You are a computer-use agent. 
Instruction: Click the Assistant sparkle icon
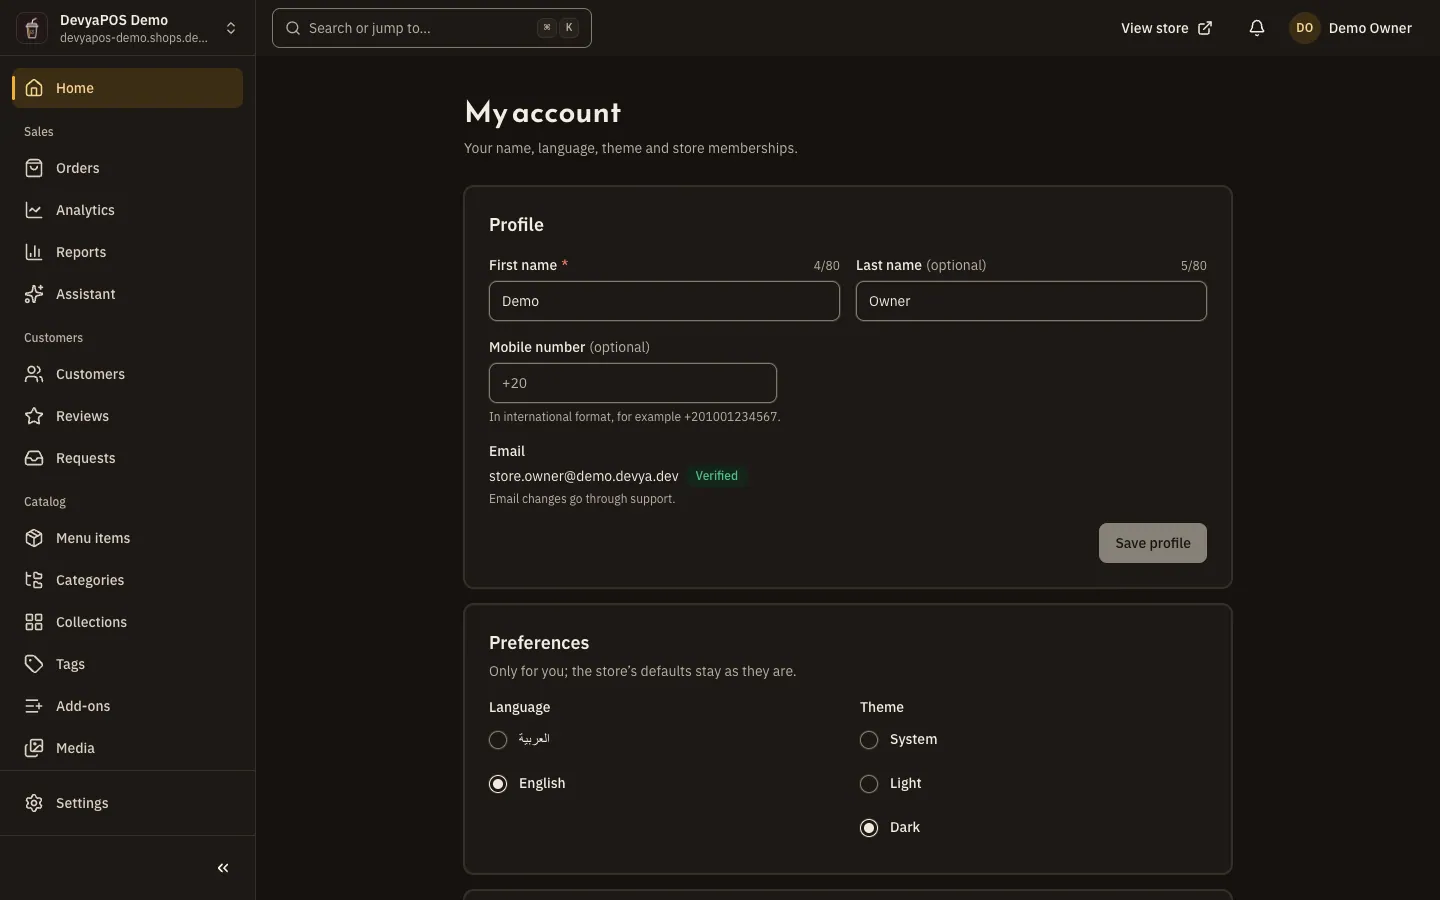tap(34, 294)
